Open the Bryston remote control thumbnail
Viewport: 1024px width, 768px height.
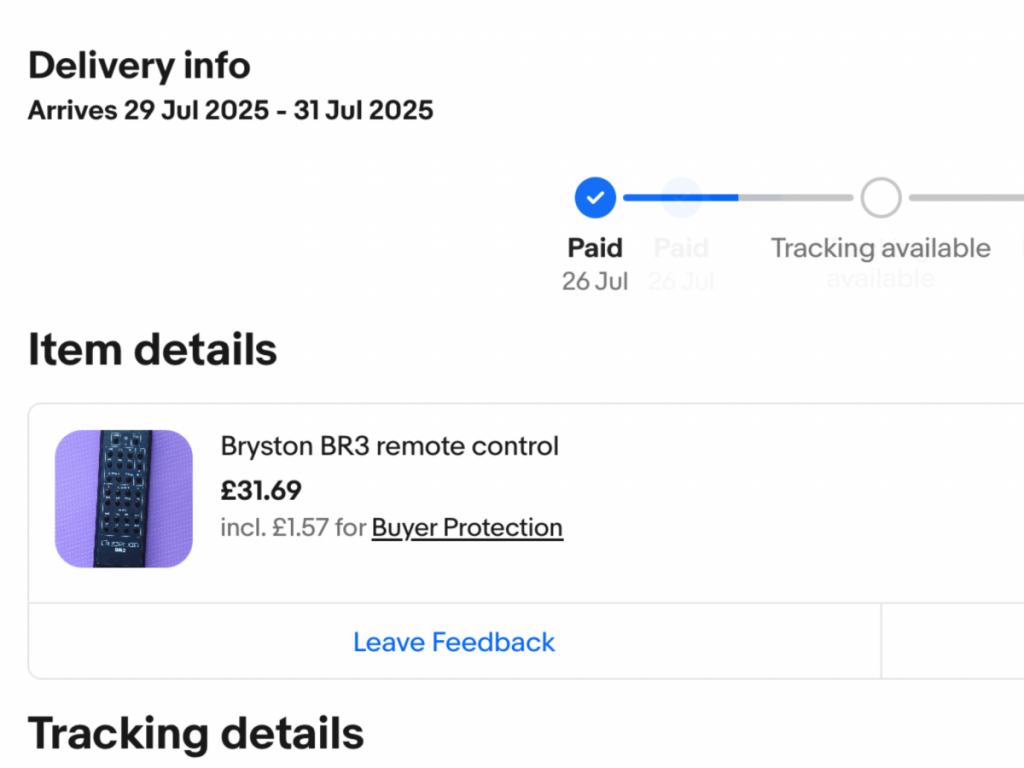pos(123,498)
